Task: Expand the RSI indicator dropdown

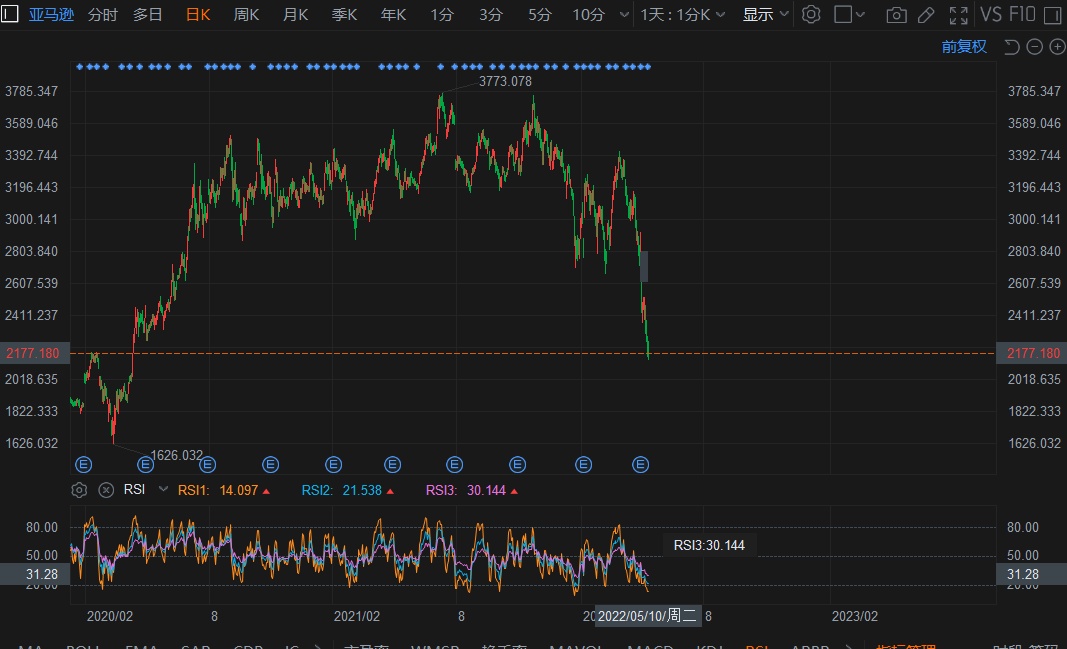Action: [x=163, y=489]
